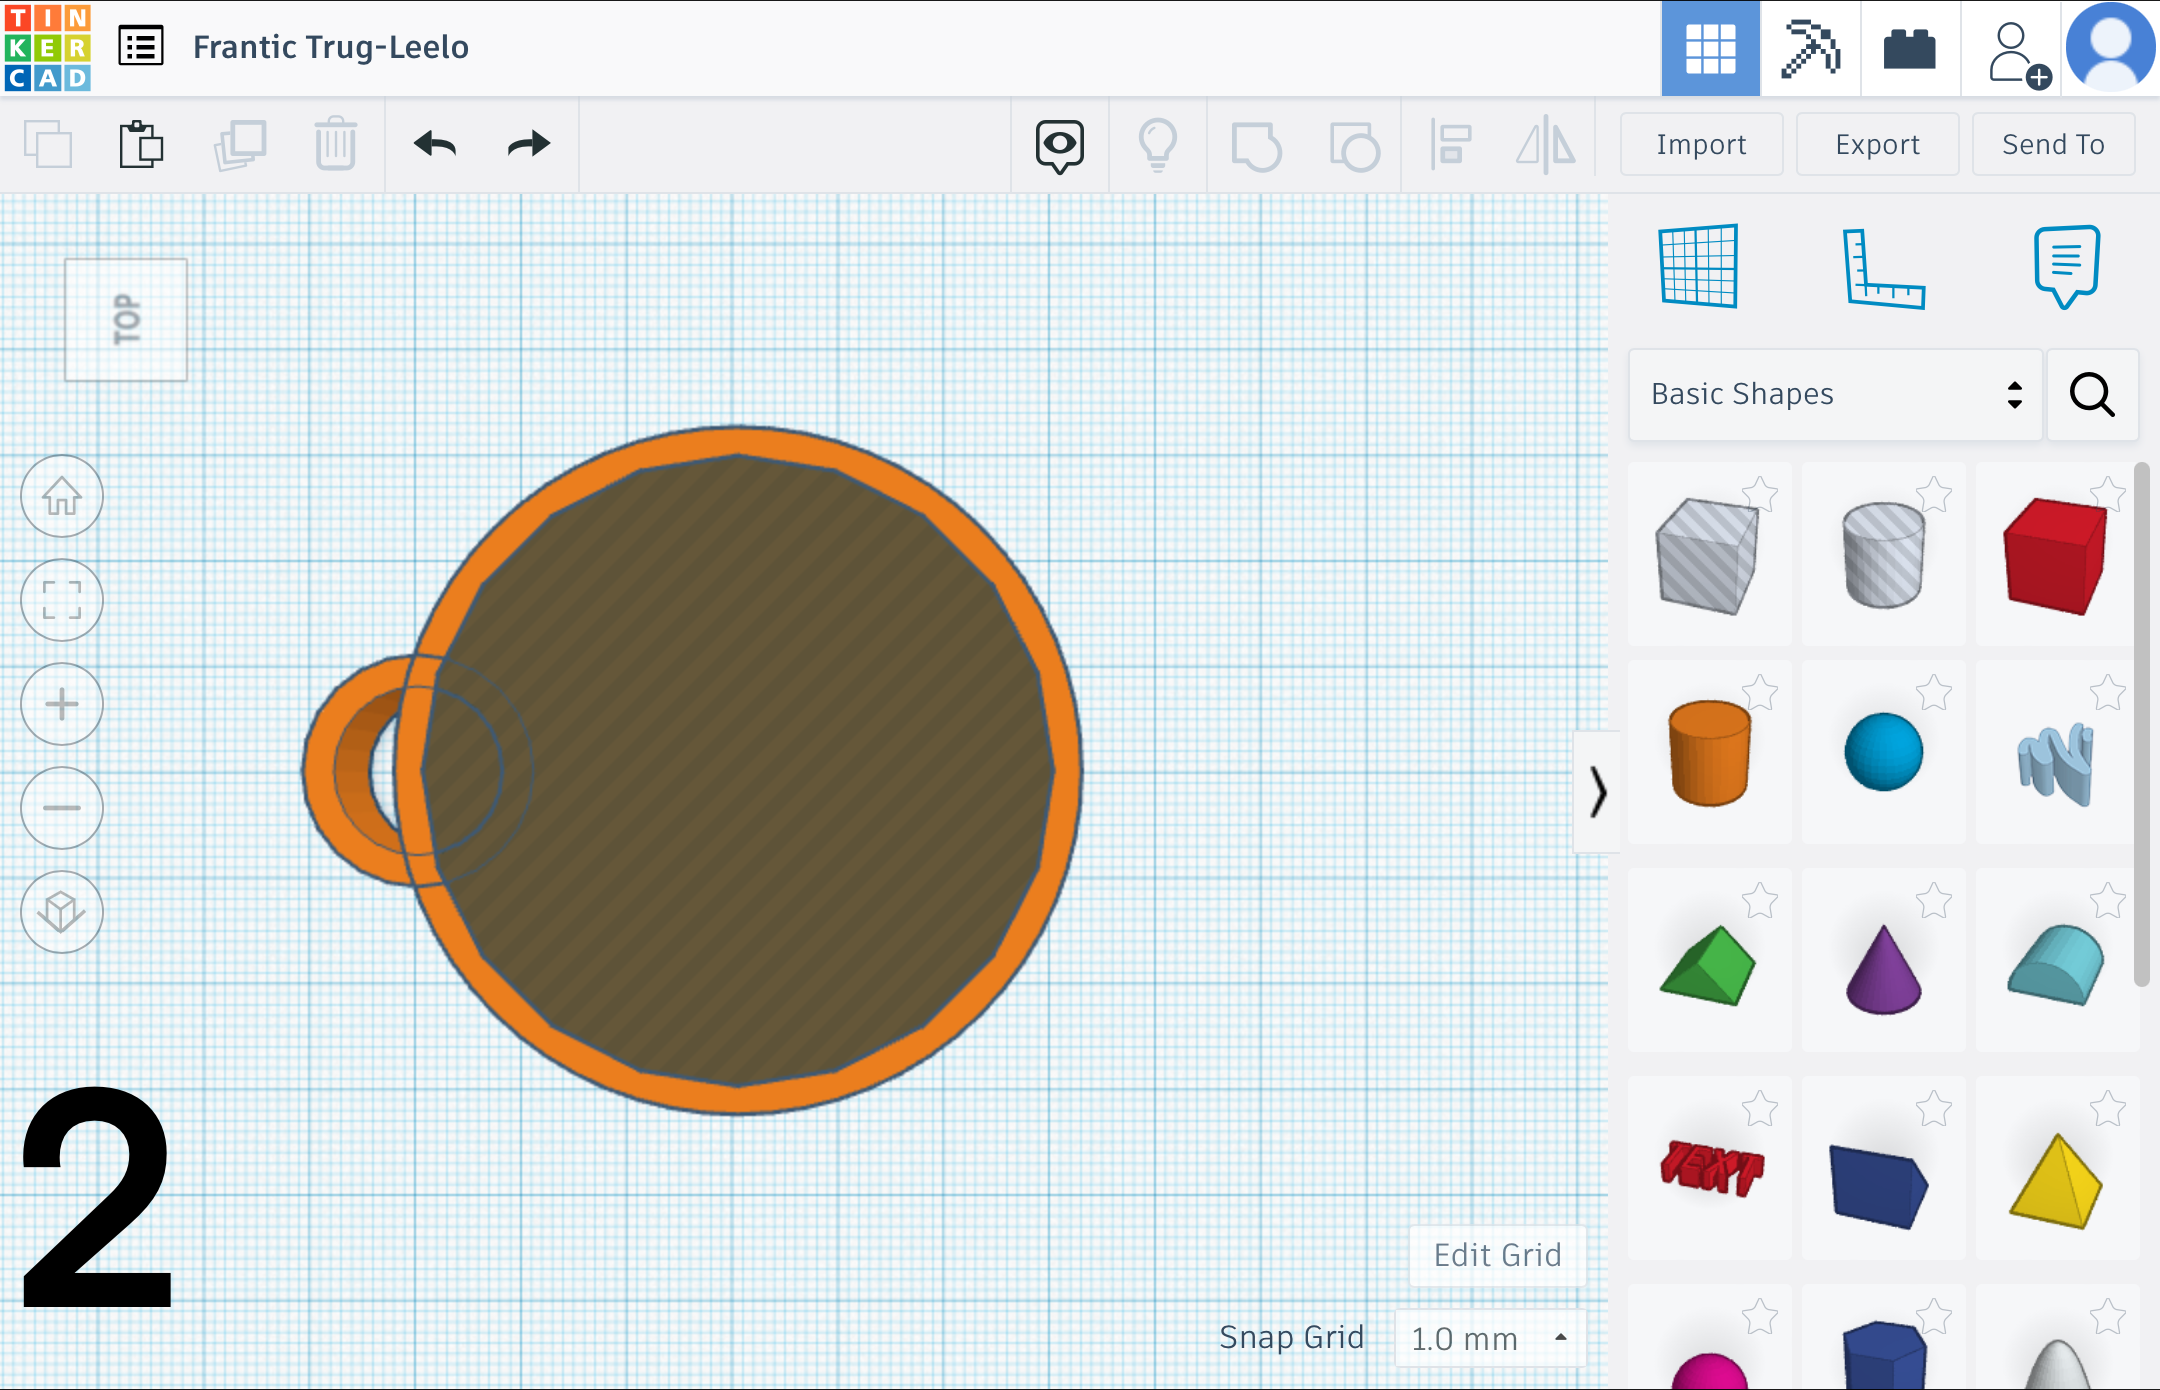Viewport: 2160px width, 1390px height.
Task: Click the Fit all in view button
Action: [x=62, y=600]
